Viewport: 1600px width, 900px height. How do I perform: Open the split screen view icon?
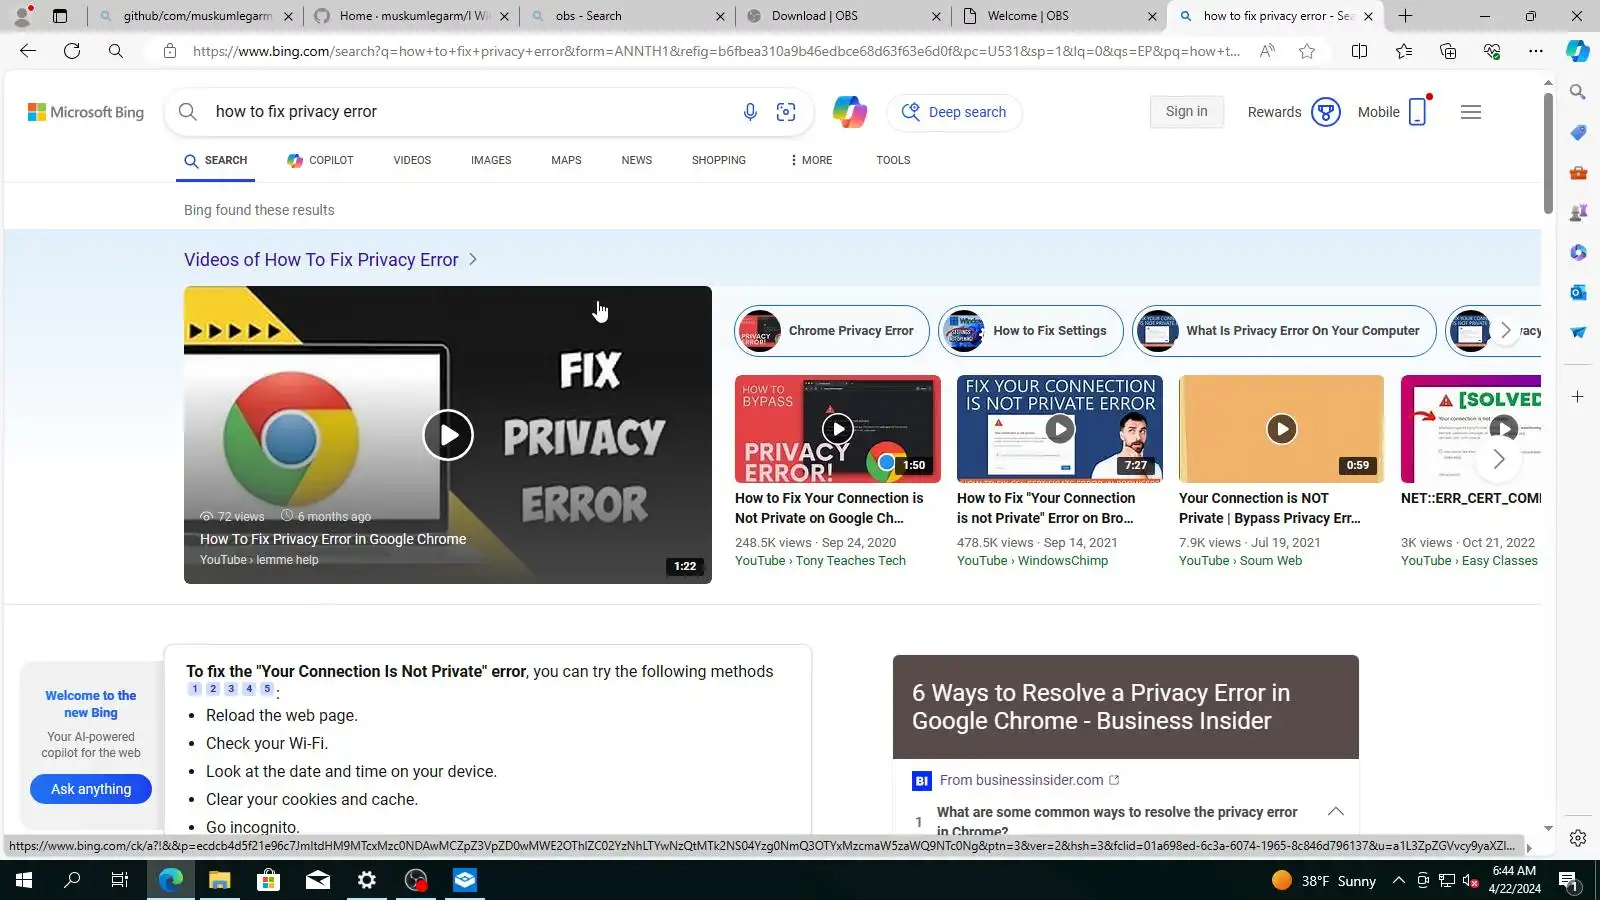pyautogui.click(x=1359, y=51)
